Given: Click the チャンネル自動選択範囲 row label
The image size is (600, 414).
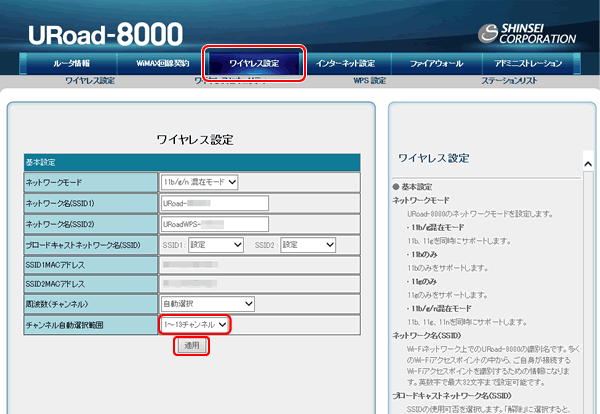Looking at the screenshot, I should [91, 325].
